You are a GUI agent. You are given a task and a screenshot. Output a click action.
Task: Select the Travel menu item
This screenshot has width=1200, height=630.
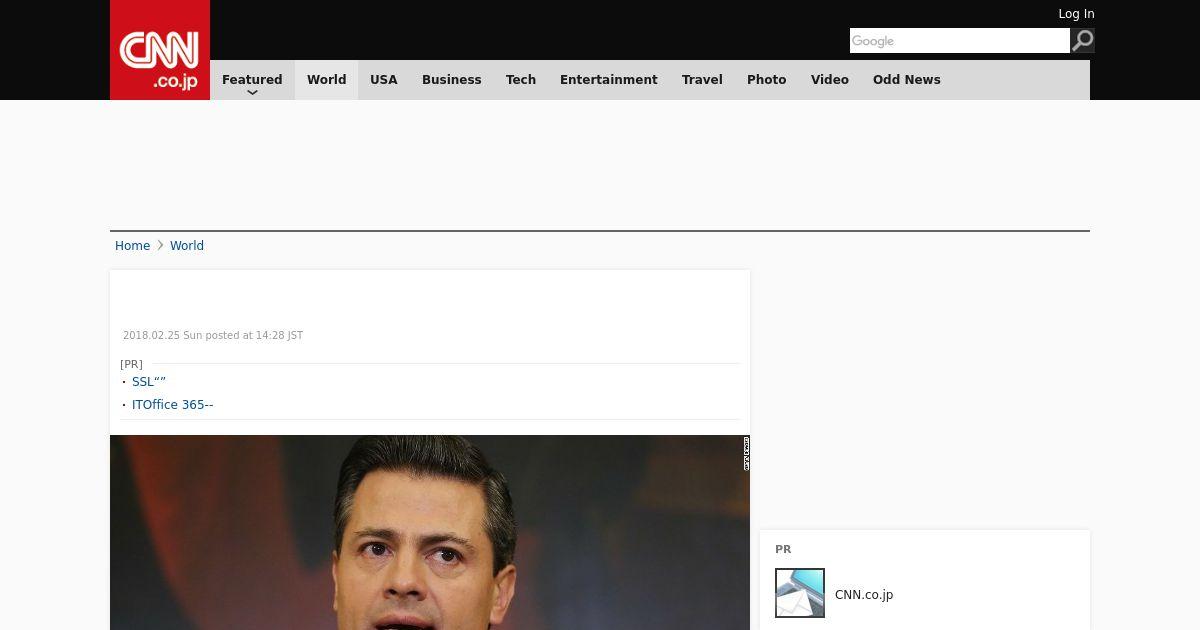point(702,80)
